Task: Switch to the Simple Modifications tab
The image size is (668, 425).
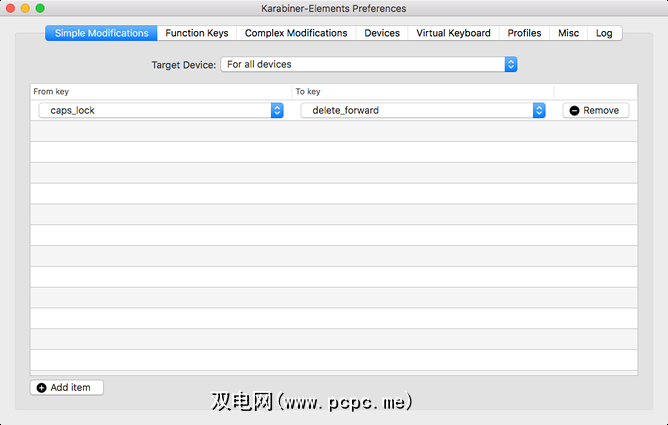Action: (x=101, y=33)
